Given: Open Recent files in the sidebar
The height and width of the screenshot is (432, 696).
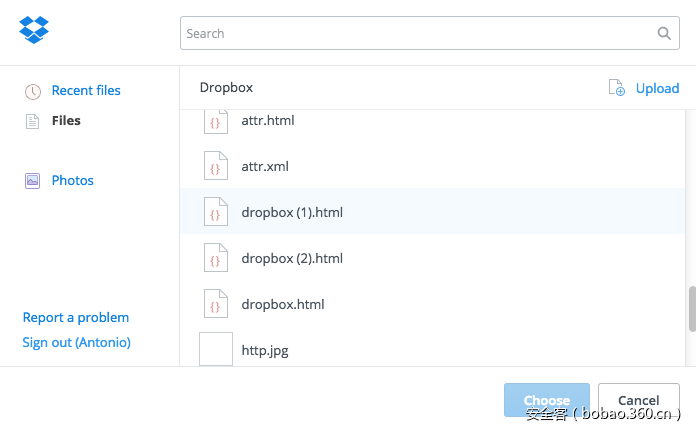Looking at the screenshot, I should (x=86, y=91).
